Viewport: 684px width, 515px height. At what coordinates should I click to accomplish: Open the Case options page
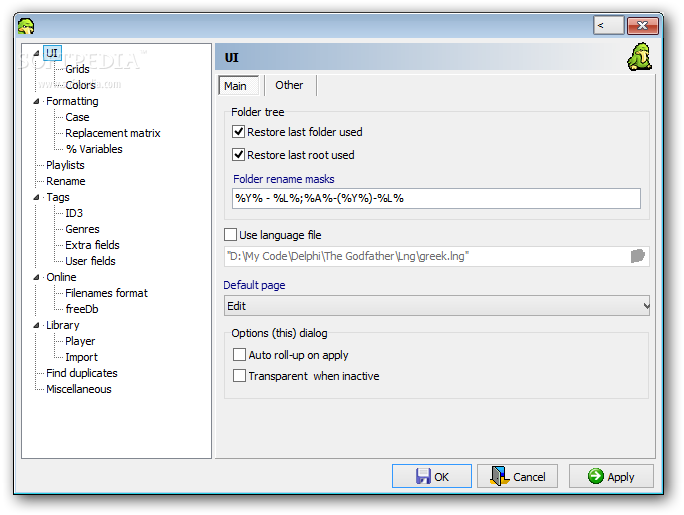[77, 117]
